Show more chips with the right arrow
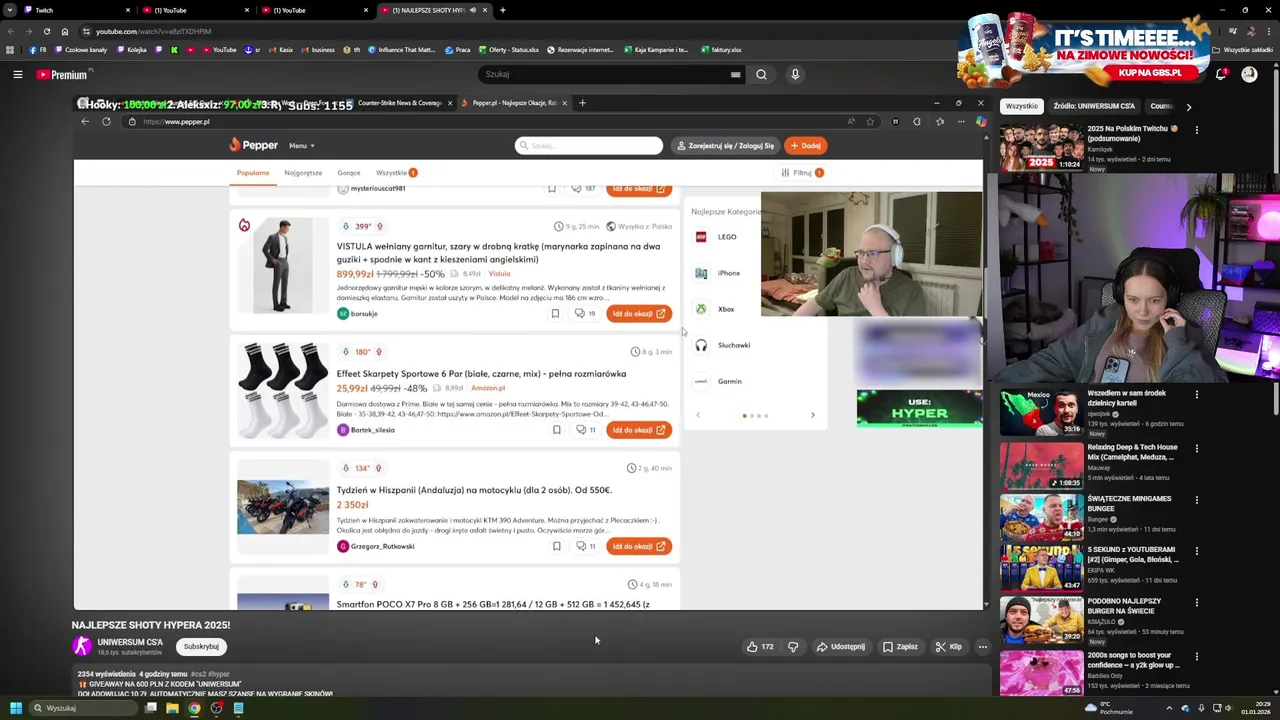The height and width of the screenshot is (720, 1280). click(1188, 106)
